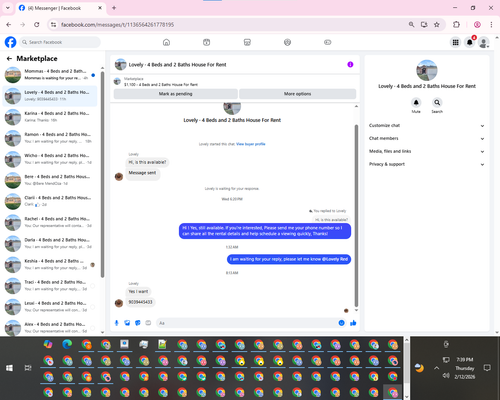Expand Media, files and links section
This screenshot has height=400, width=500.
(x=426, y=151)
